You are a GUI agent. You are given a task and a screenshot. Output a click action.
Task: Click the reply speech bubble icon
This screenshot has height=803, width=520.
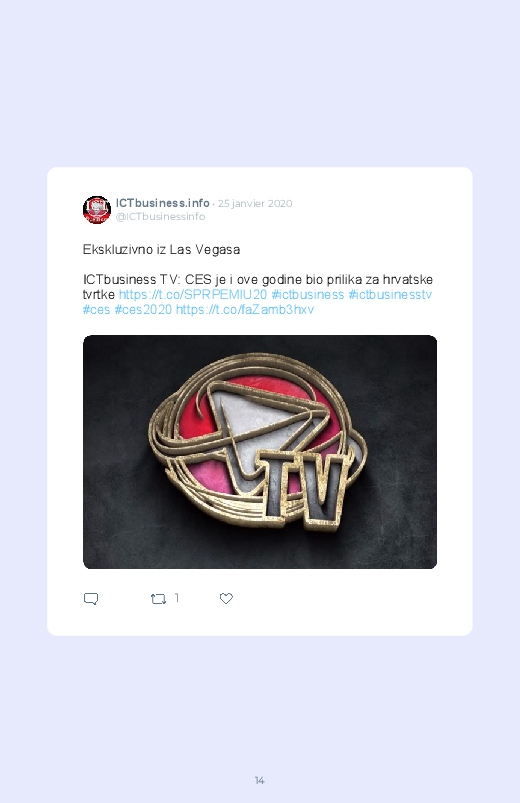91,599
